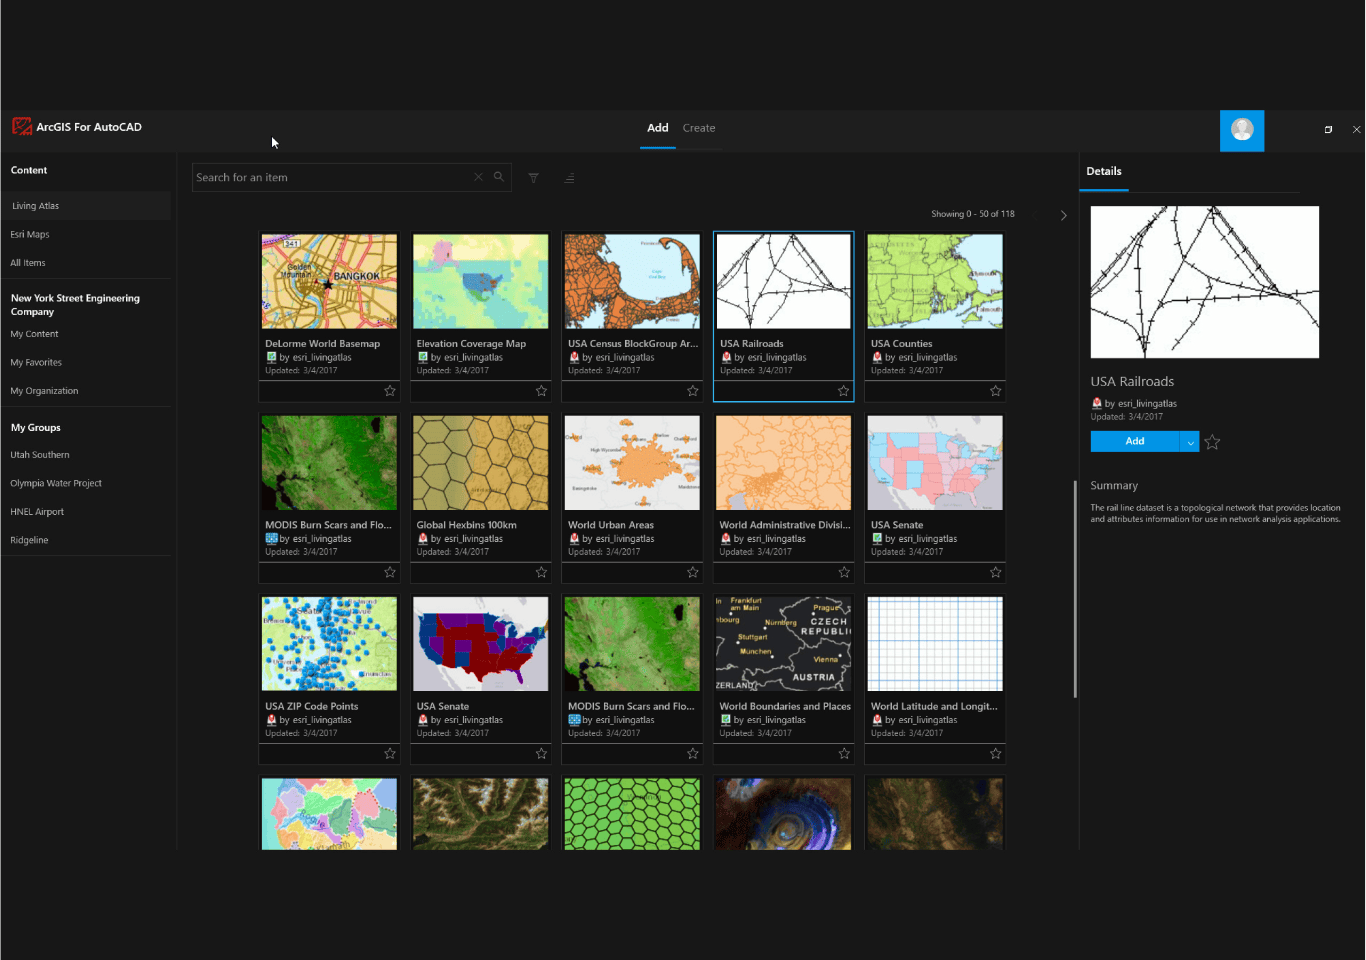Viewport: 1366px width, 960px height.
Task: Click the "Elevation Coverage Map" card title
Action: click(471, 344)
